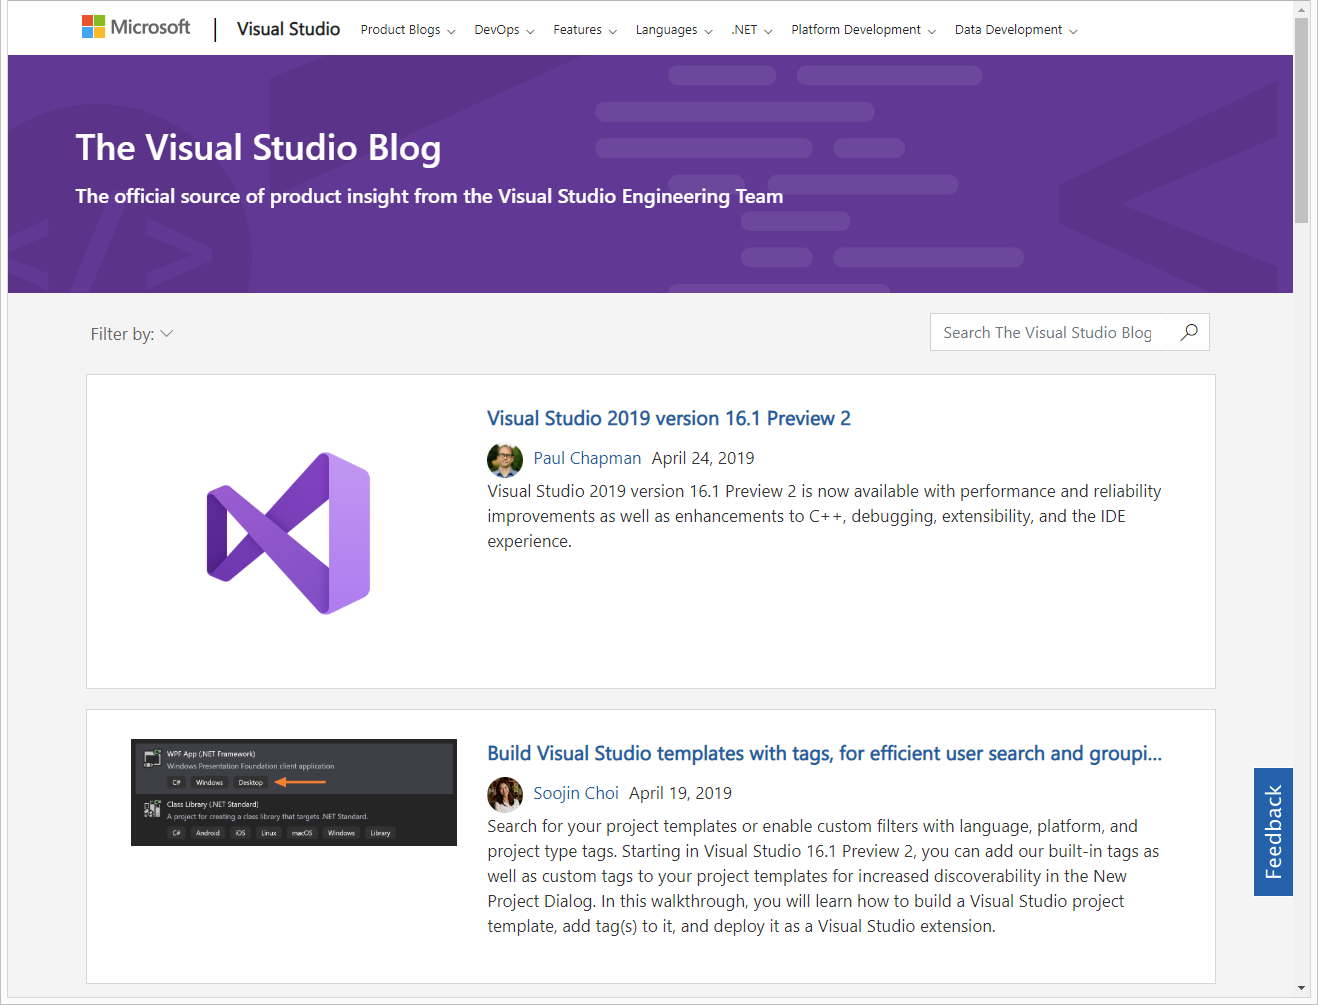Click Soojin Choi's avatar photo

click(505, 794)
